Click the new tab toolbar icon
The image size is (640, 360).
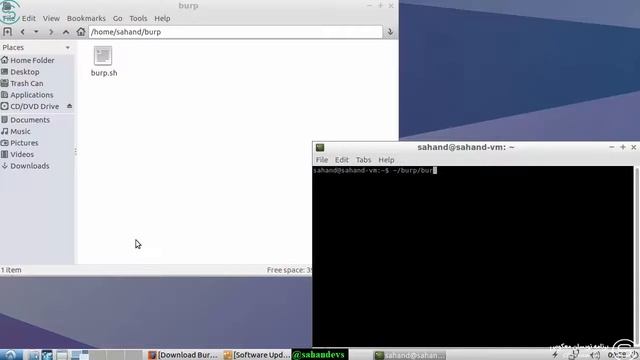point(7,32)
